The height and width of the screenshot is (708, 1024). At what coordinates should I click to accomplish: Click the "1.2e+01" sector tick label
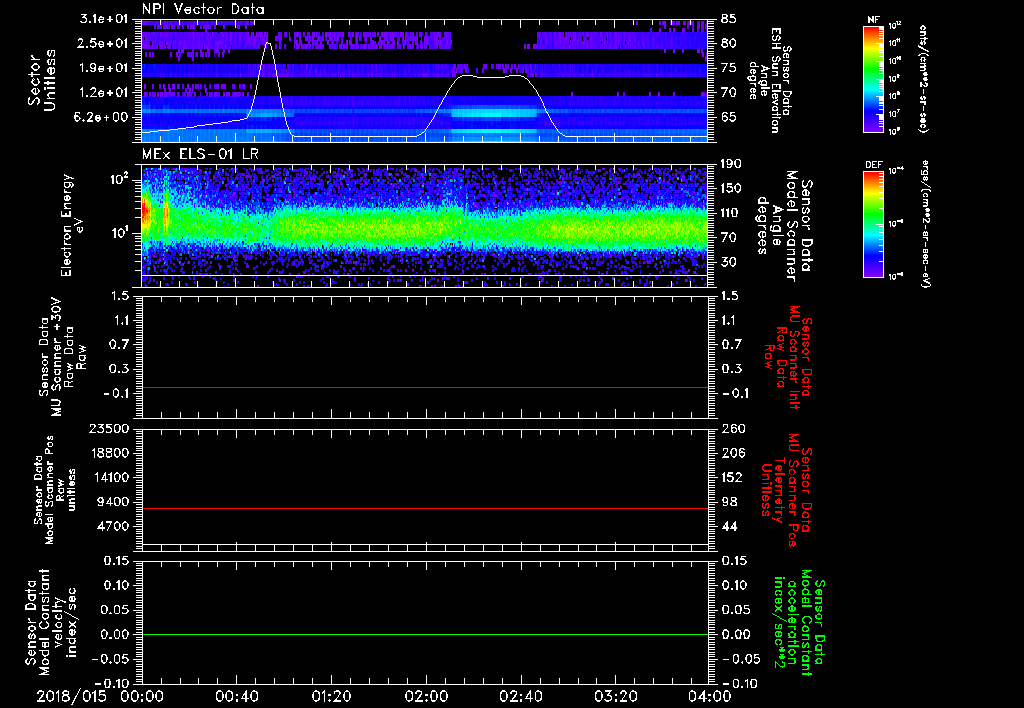104,93
